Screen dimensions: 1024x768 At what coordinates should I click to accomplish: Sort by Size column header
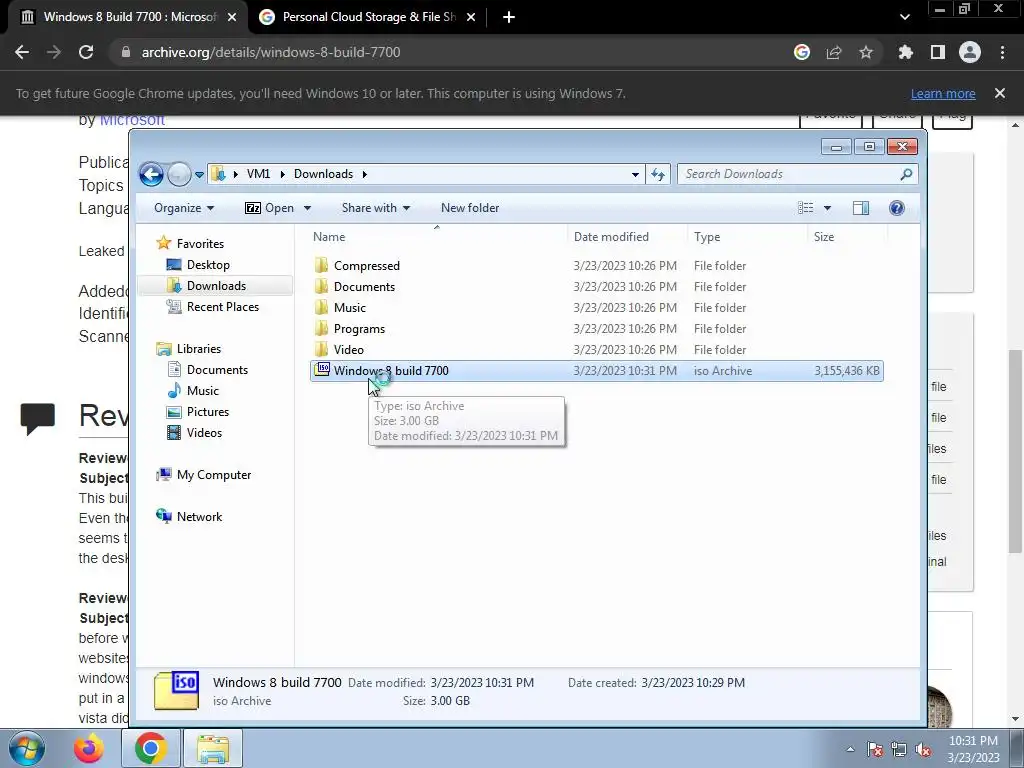pos(847,236)
